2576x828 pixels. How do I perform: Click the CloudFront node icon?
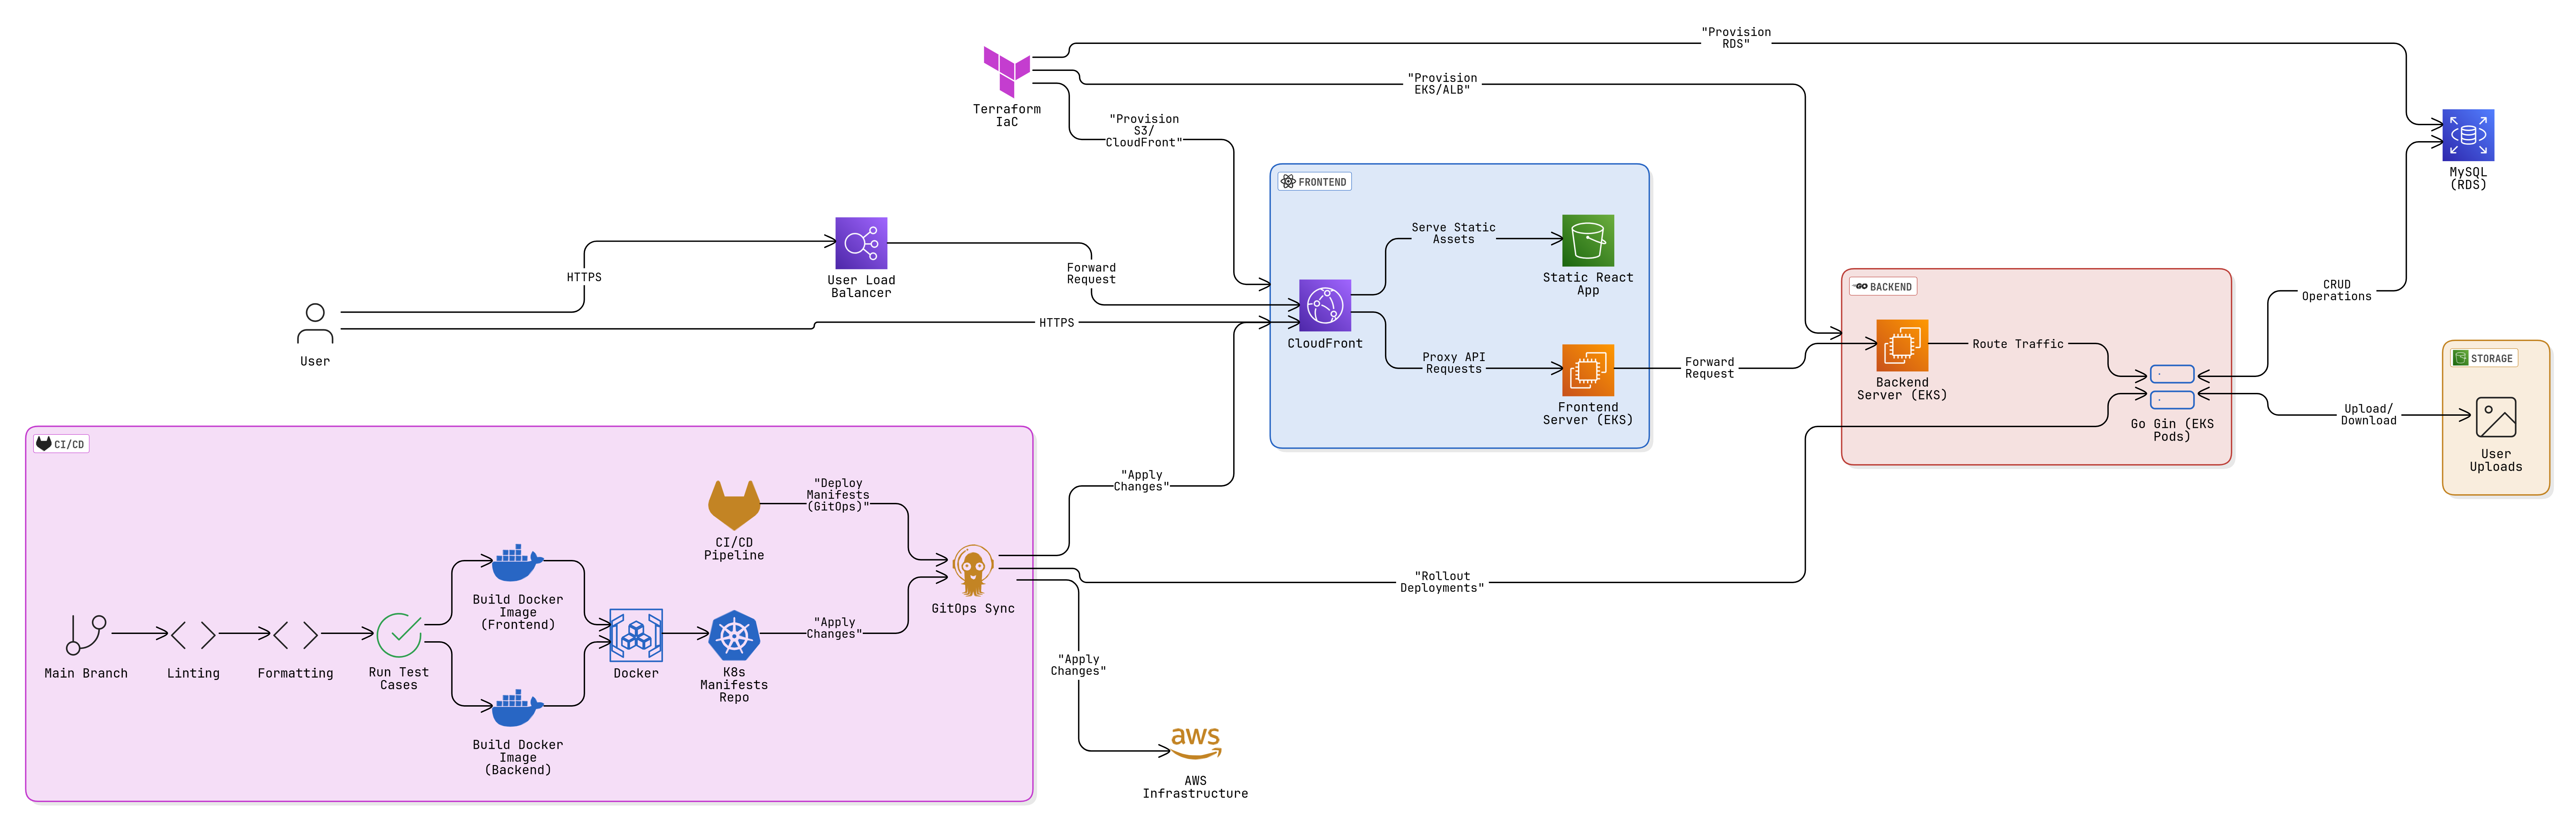pyautogui.click(x=1324, y=305)
